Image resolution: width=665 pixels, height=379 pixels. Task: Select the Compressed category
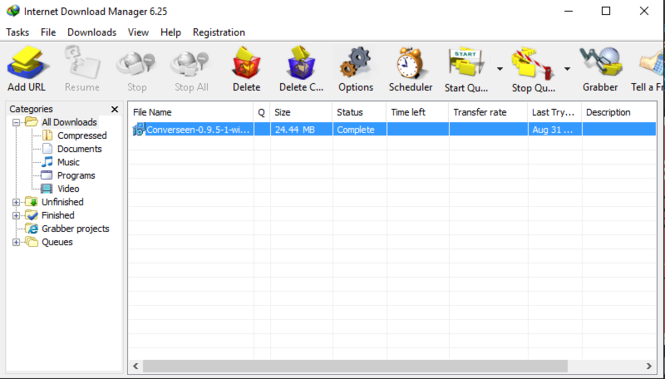(x=82, y=136)
